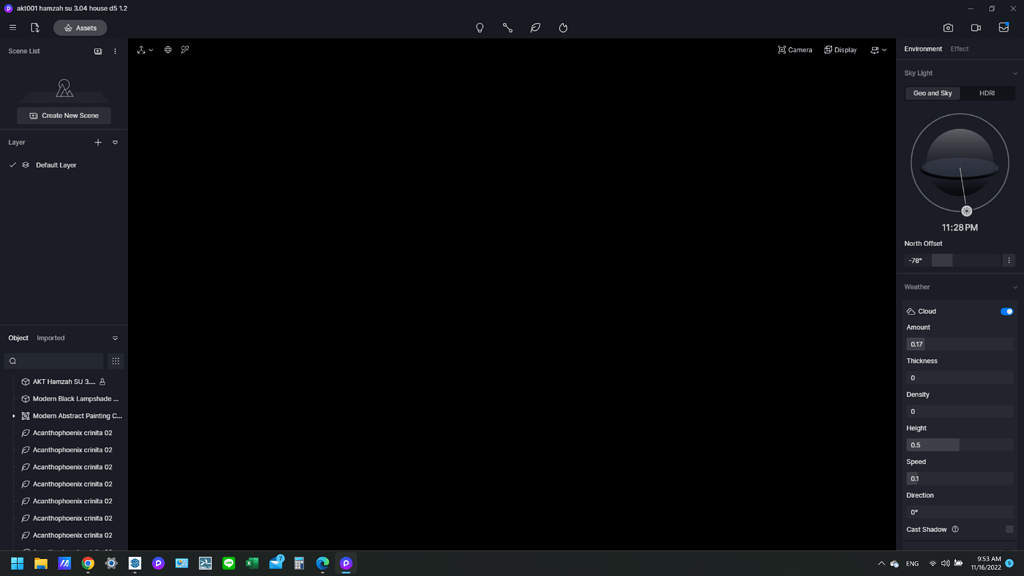The image size is (1024, 576).
Task: Switch to the Effect tab
Action: (x=959, y=48)
